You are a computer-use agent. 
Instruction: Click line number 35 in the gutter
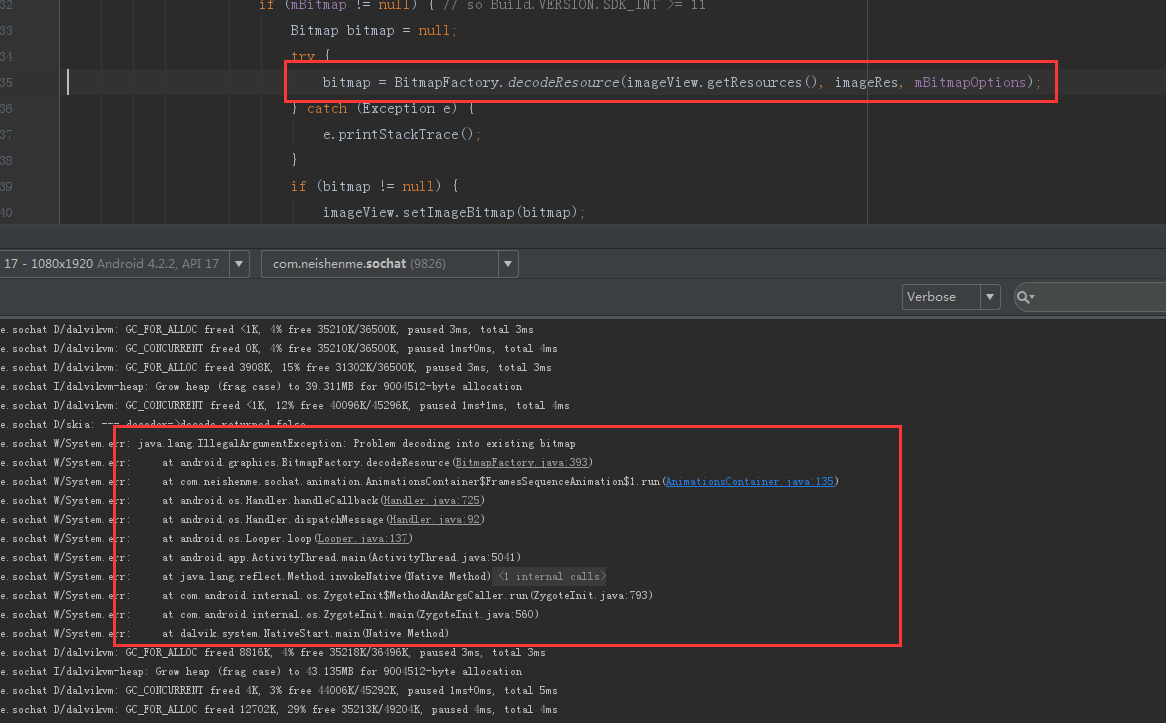[x=7, y=83]
